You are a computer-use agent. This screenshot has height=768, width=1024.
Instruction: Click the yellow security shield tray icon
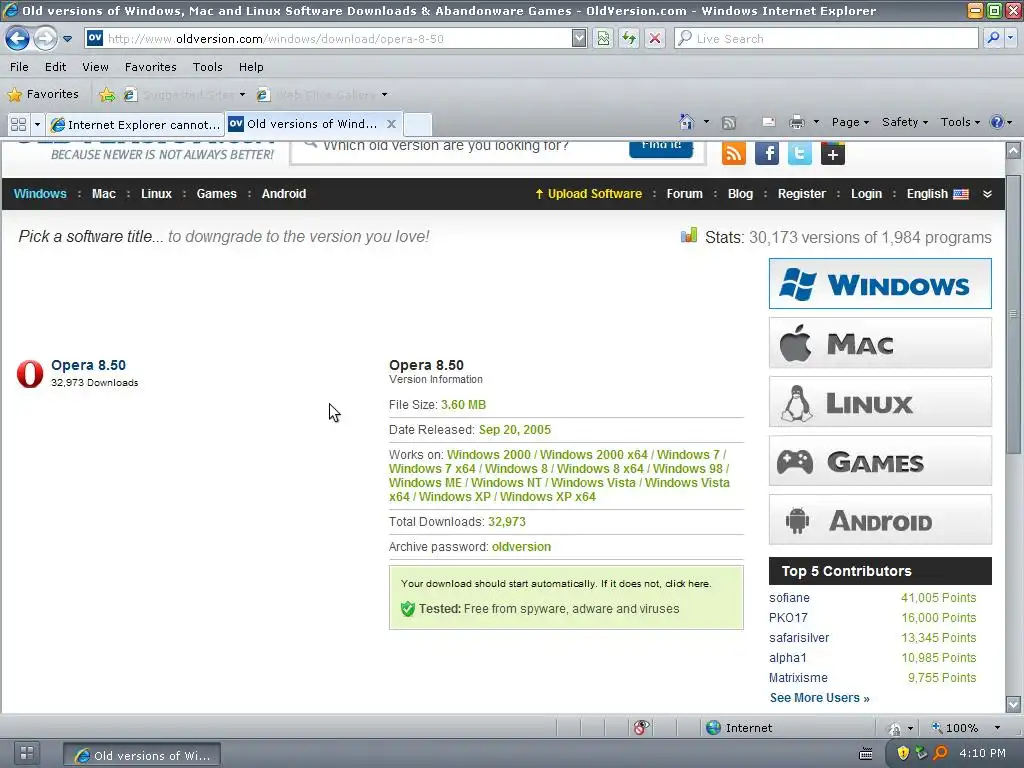903,753
